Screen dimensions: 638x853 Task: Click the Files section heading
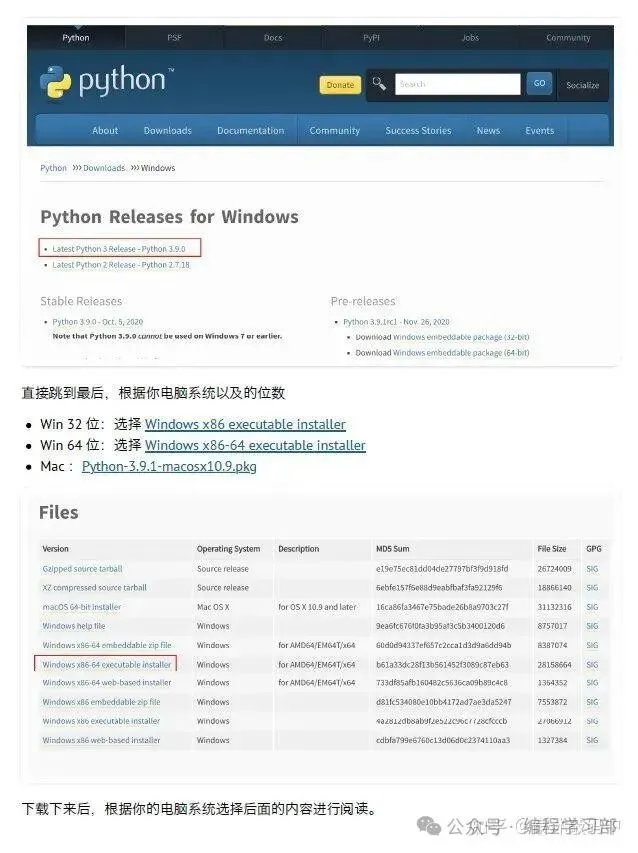tap(59, 512)
